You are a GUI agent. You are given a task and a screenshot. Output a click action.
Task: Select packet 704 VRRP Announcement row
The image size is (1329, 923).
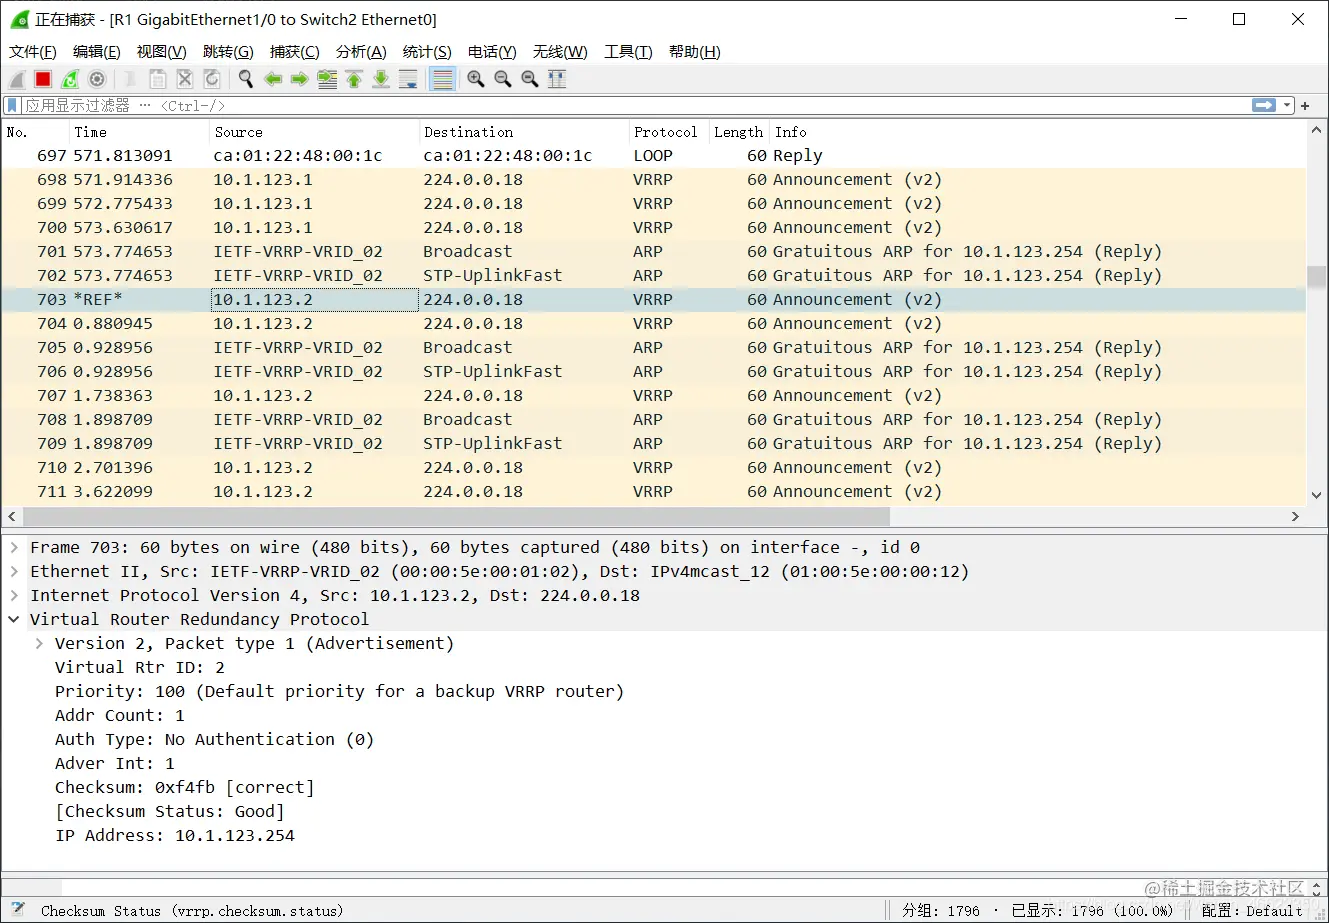[x=654, y=324]
